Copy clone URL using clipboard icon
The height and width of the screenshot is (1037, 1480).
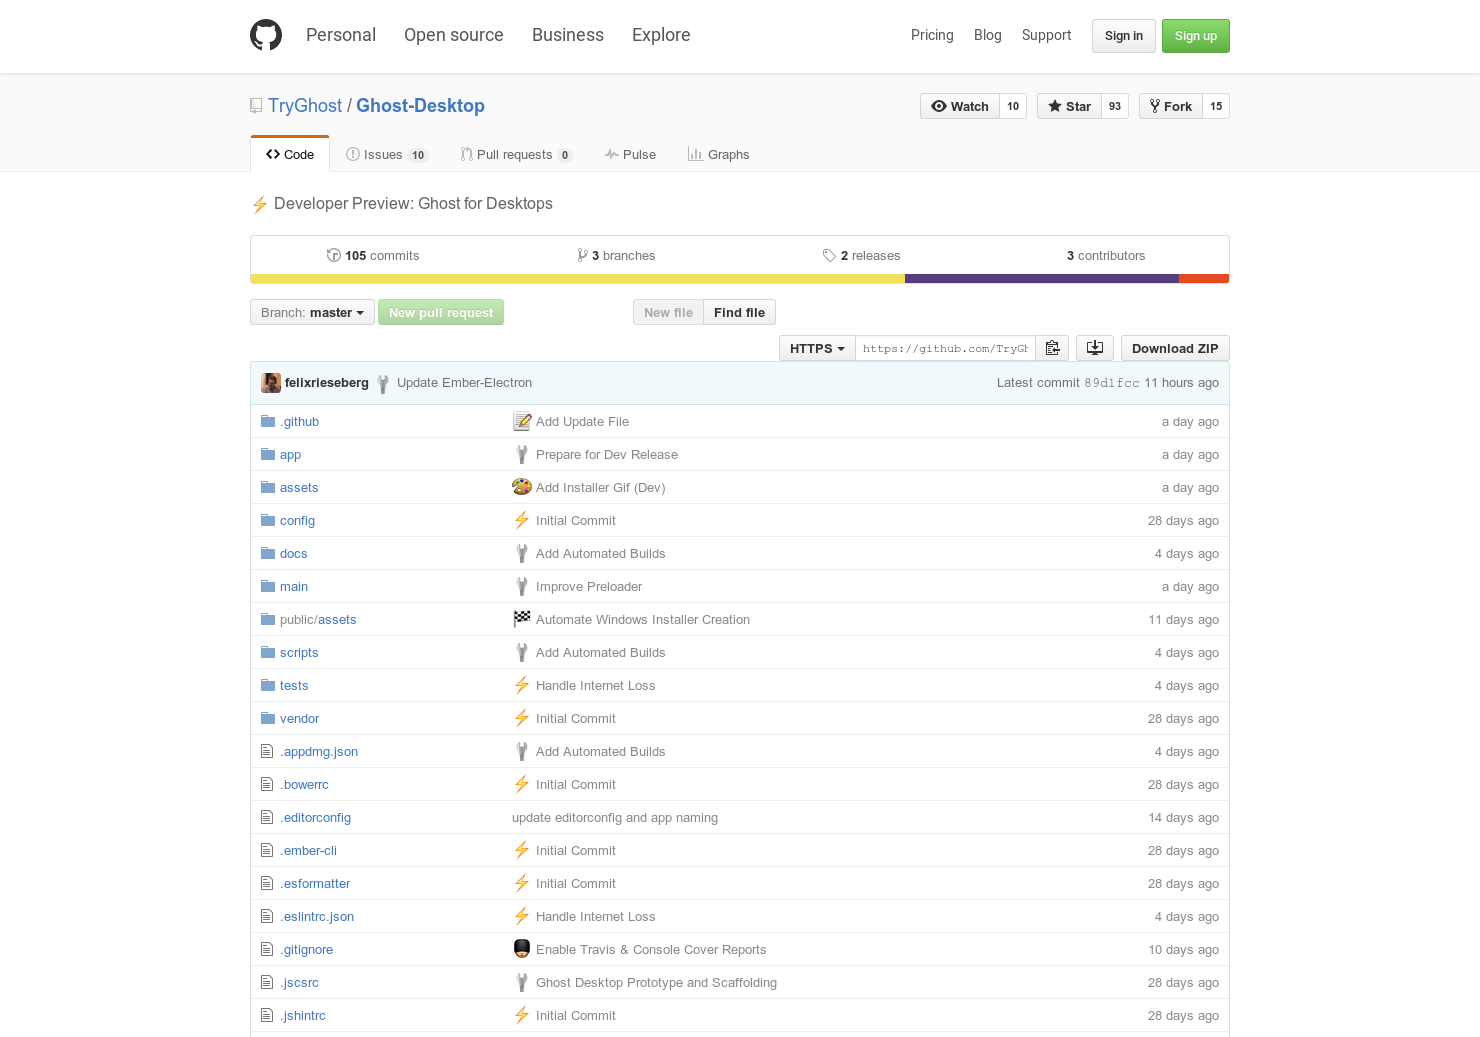pyautogui.click(x=1052, y=348)
